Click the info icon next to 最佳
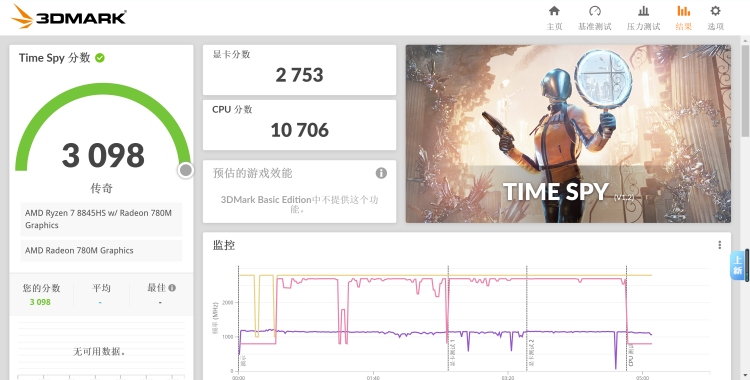Image resolution: width=750 pixels, height=380 pixels. [x=172, y=288]
